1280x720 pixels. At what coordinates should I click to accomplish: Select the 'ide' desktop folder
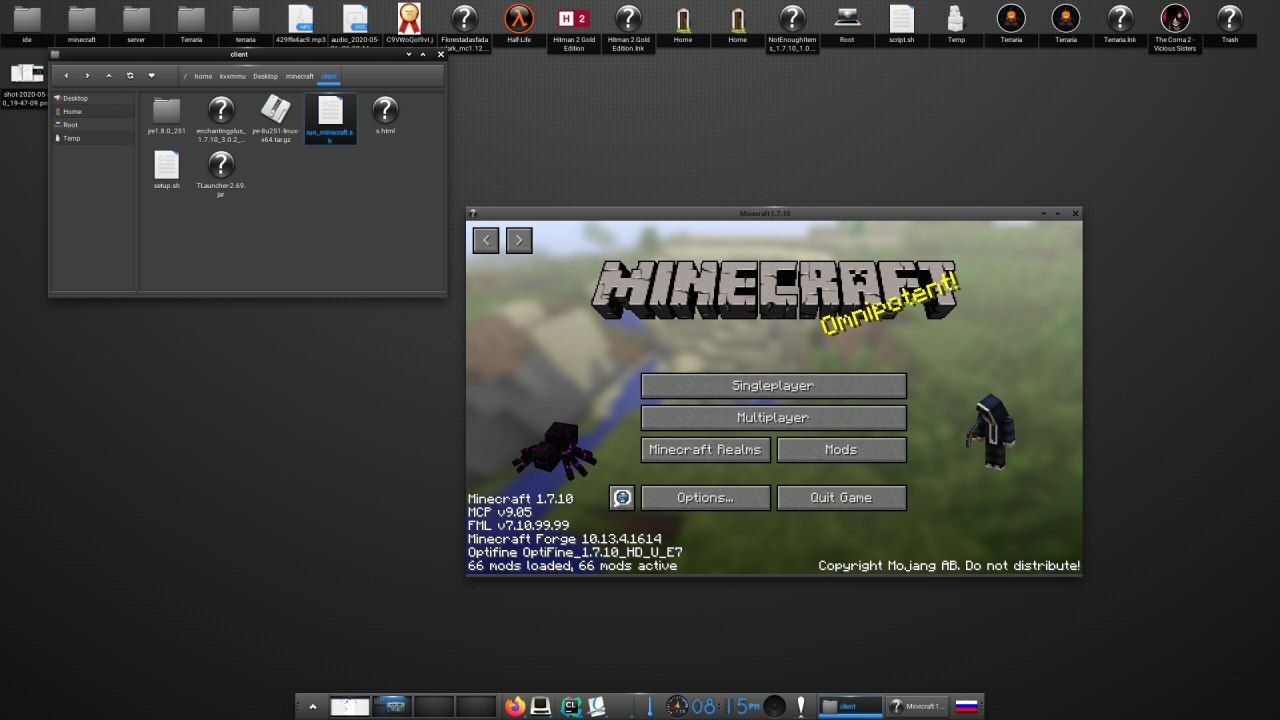[x=27, y=24]
